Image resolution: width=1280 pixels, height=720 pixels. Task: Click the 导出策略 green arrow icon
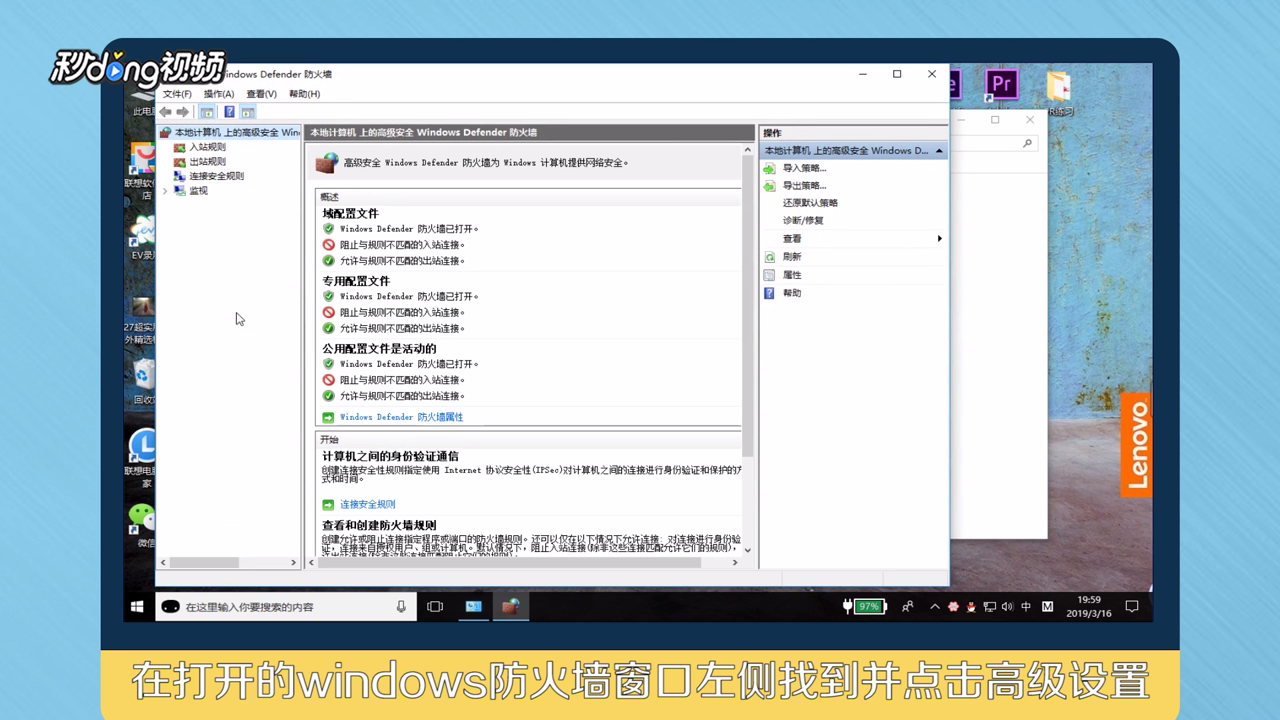769,186
